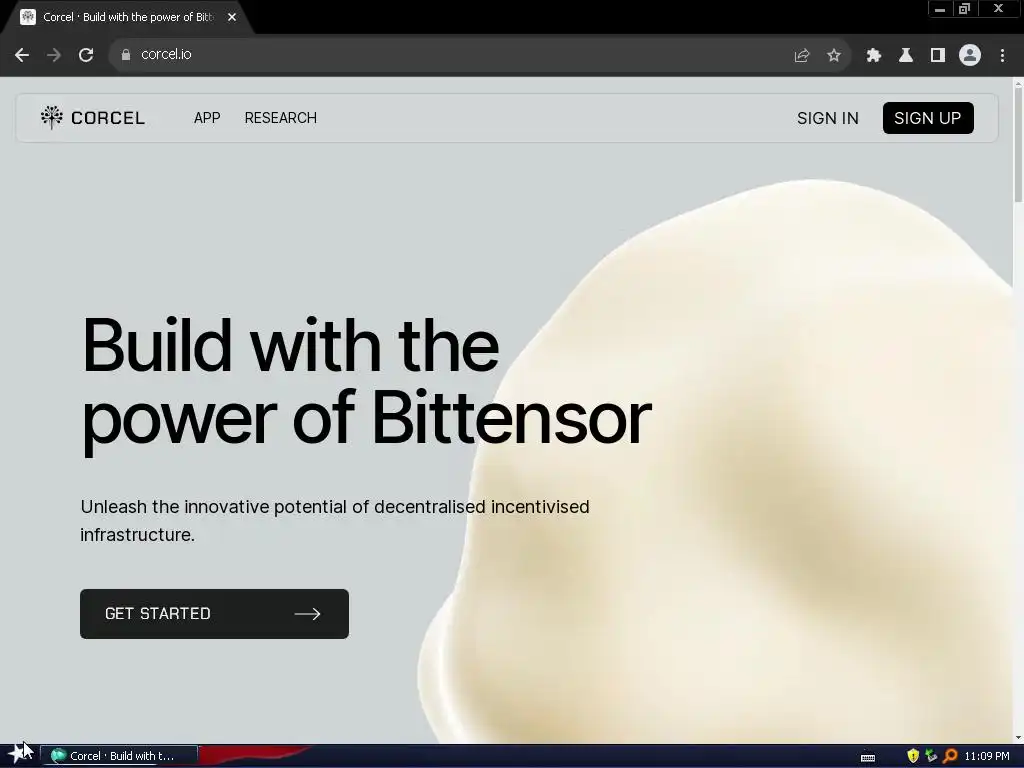The image size is (1024, 768).
Task: Click the padlock site info icon
Action: click(x=126, y=55)
